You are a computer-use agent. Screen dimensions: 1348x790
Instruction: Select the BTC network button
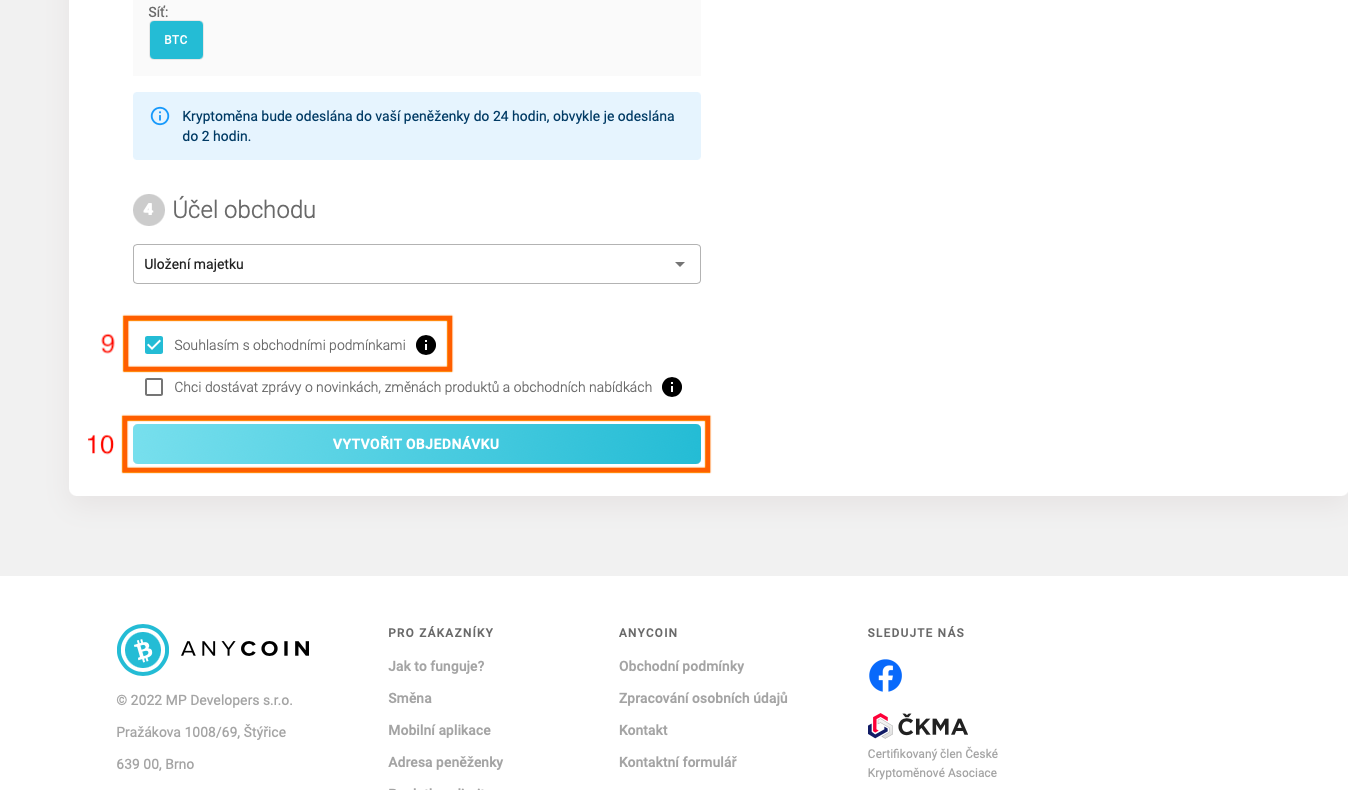point(176,40)
